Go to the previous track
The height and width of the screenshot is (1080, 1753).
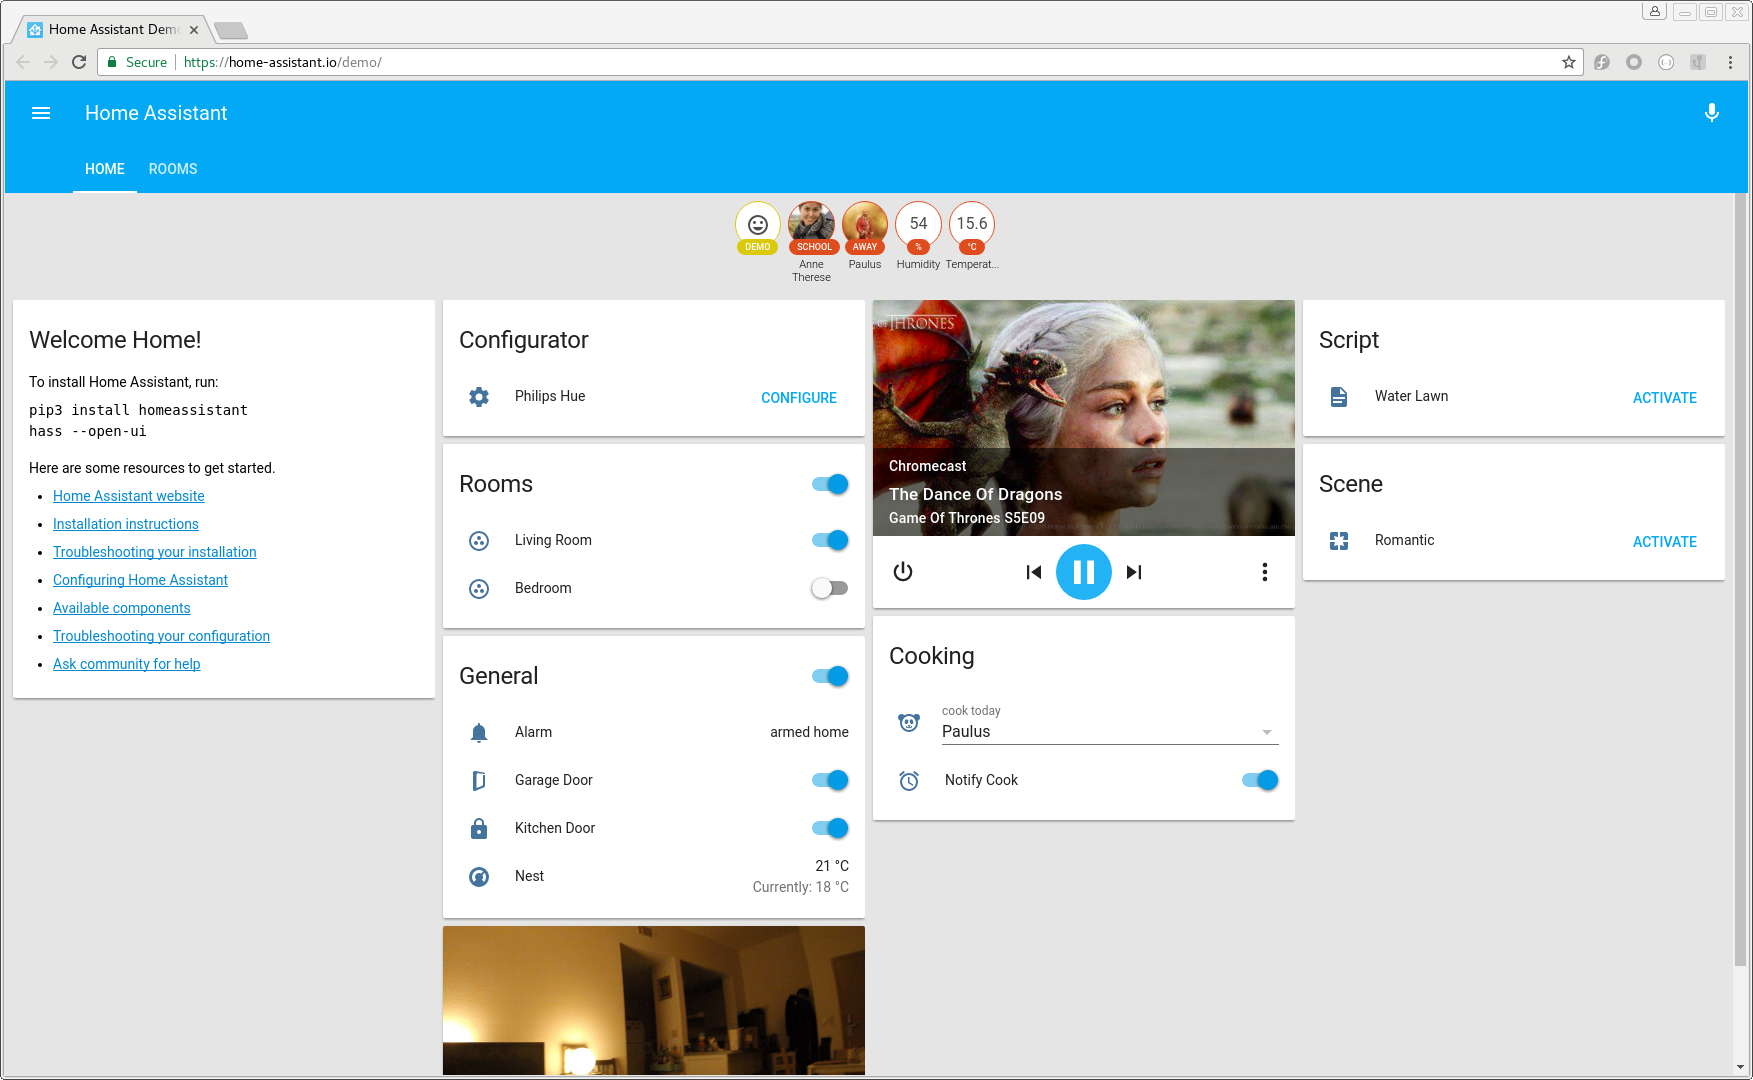1034,572
